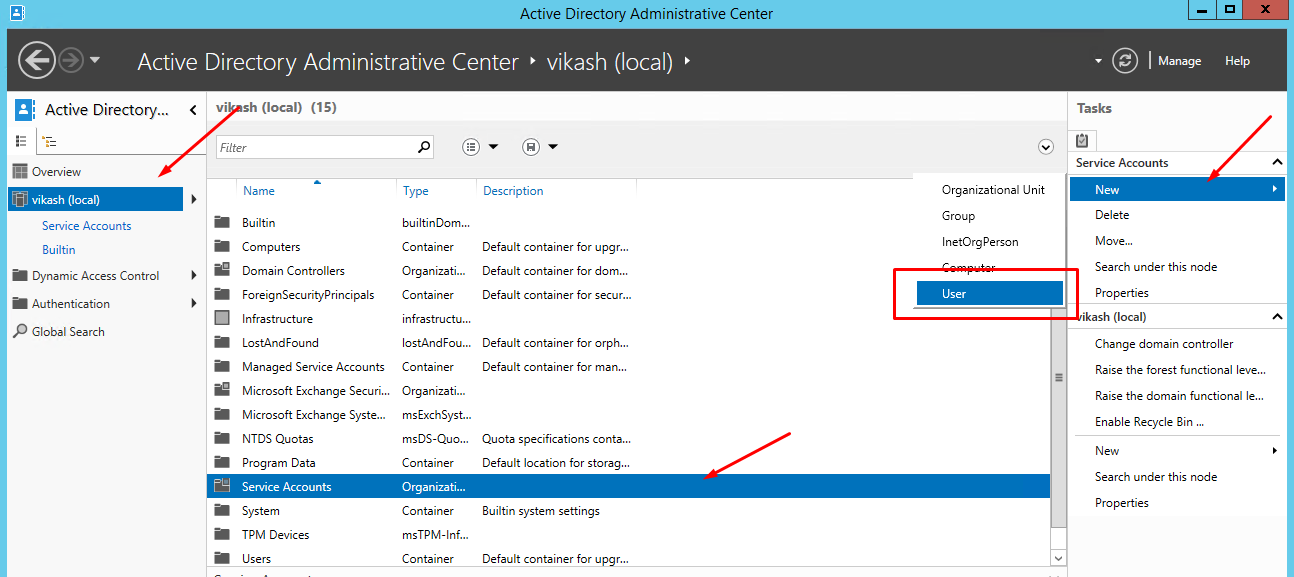Open Builtin link in navigation pane
Viewport: 1294px width, 577px height.
click(59, 250)
